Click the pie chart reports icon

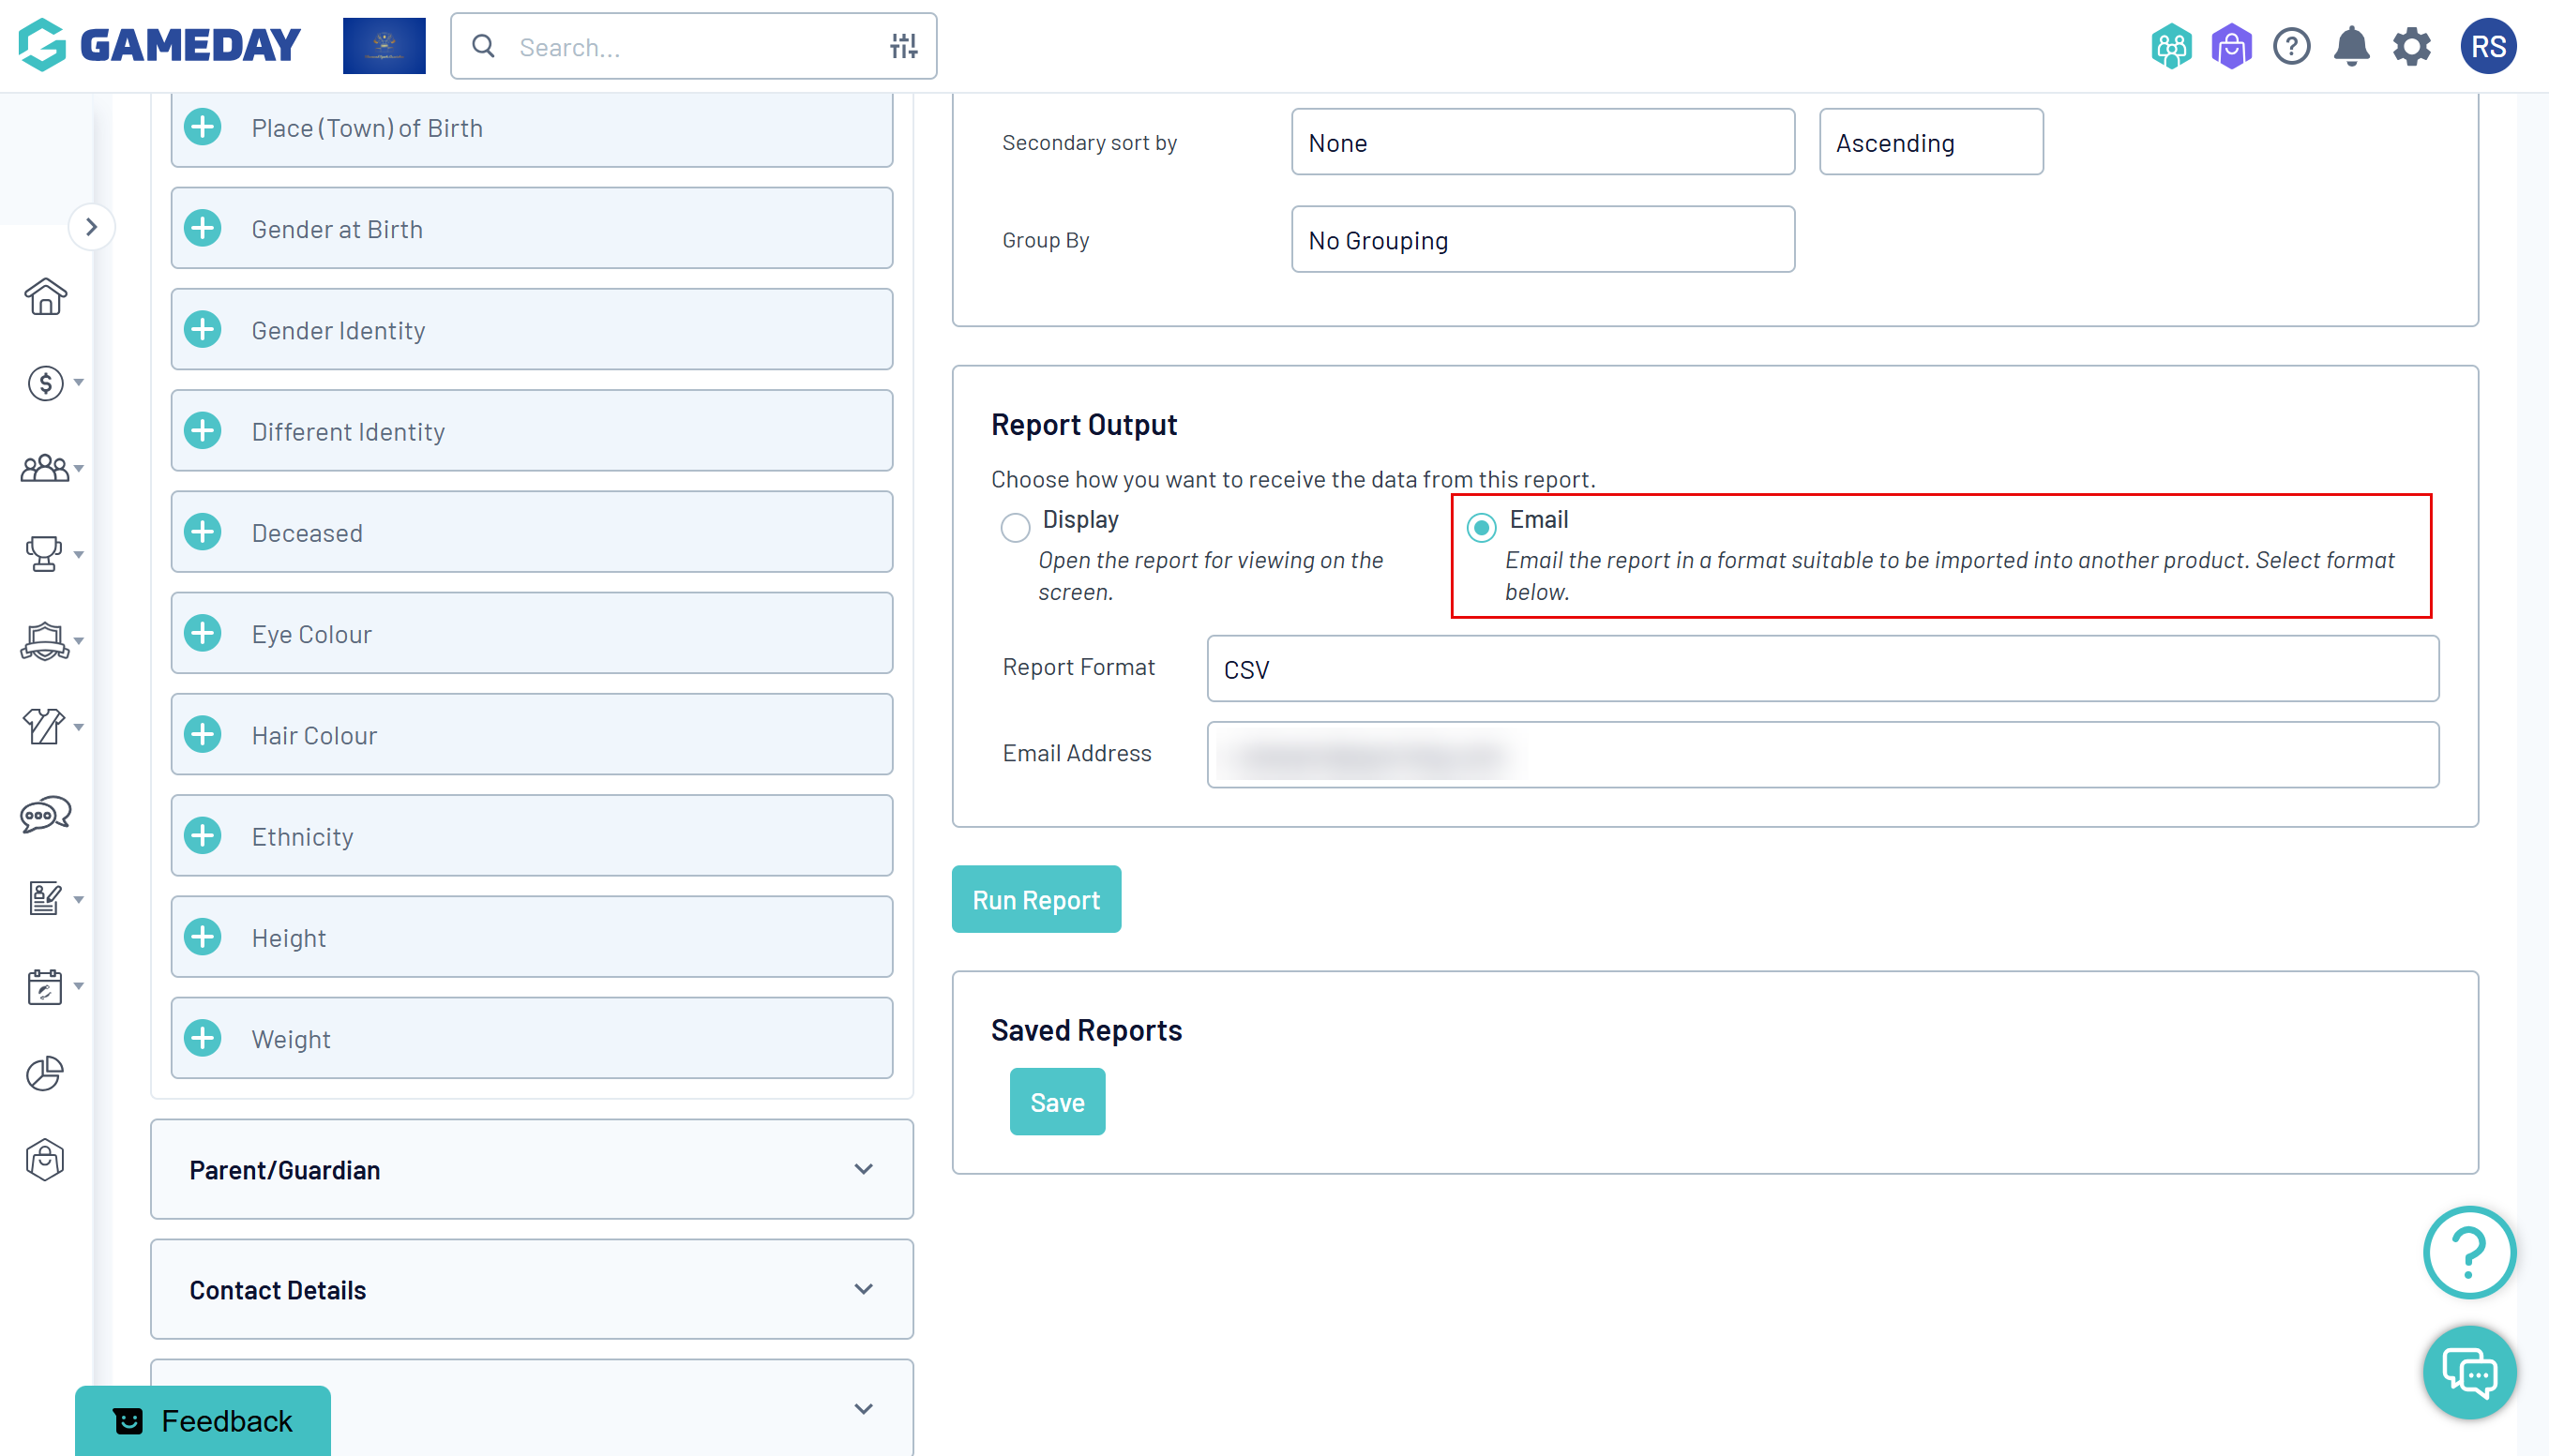pos(44,1073)
